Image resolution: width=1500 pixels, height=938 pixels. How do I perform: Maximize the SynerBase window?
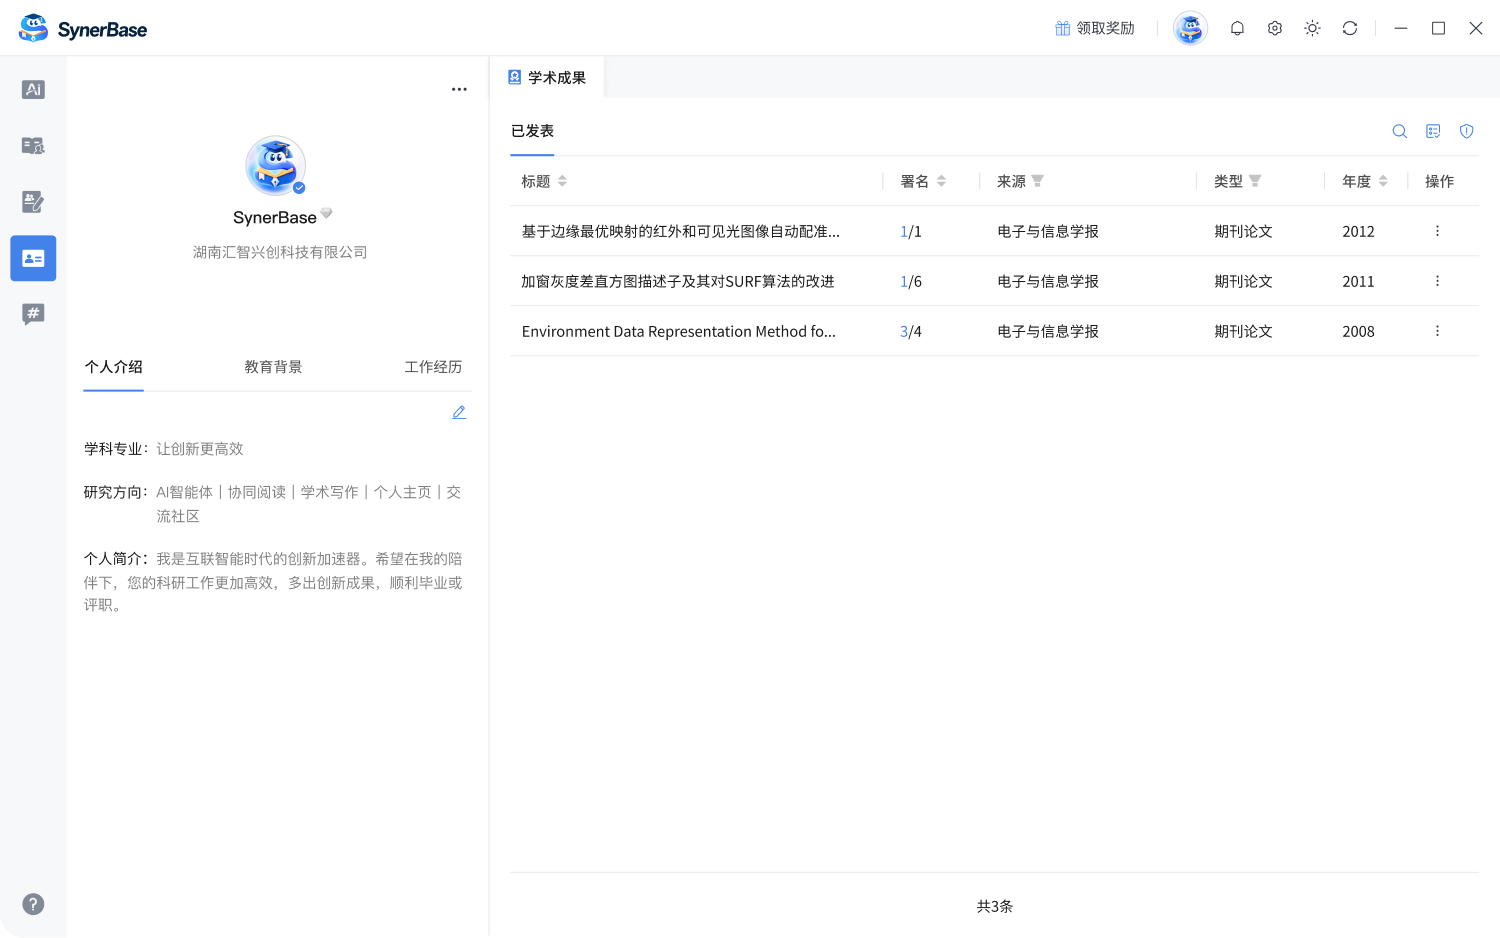(x=1438, y=28)
